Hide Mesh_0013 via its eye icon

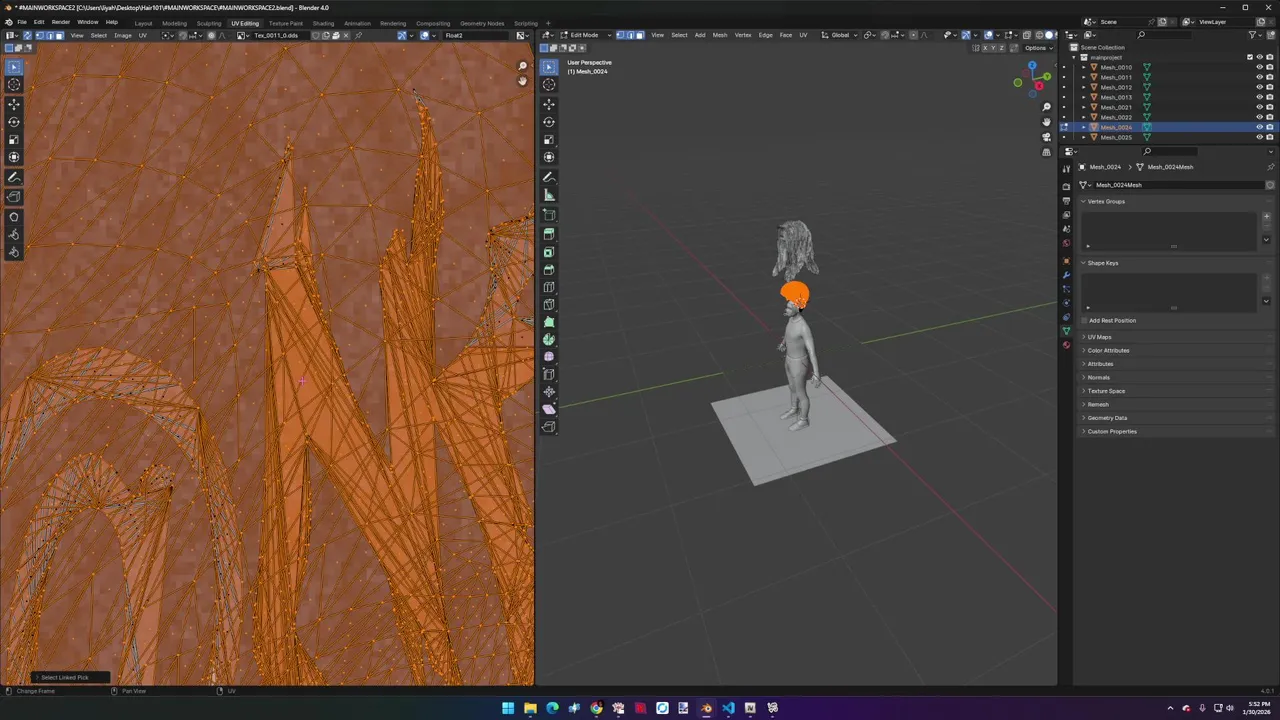[x=1259, y=97]
